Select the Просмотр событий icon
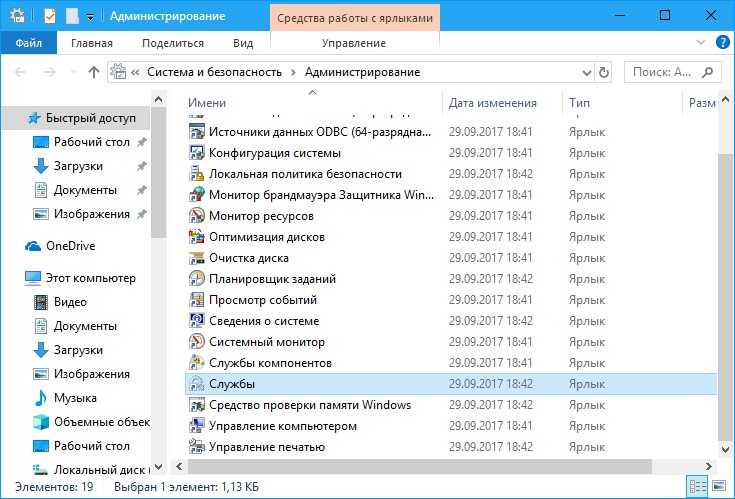Image resolution: width=735 pixels, height=499 pixels. tap(196, 300)
